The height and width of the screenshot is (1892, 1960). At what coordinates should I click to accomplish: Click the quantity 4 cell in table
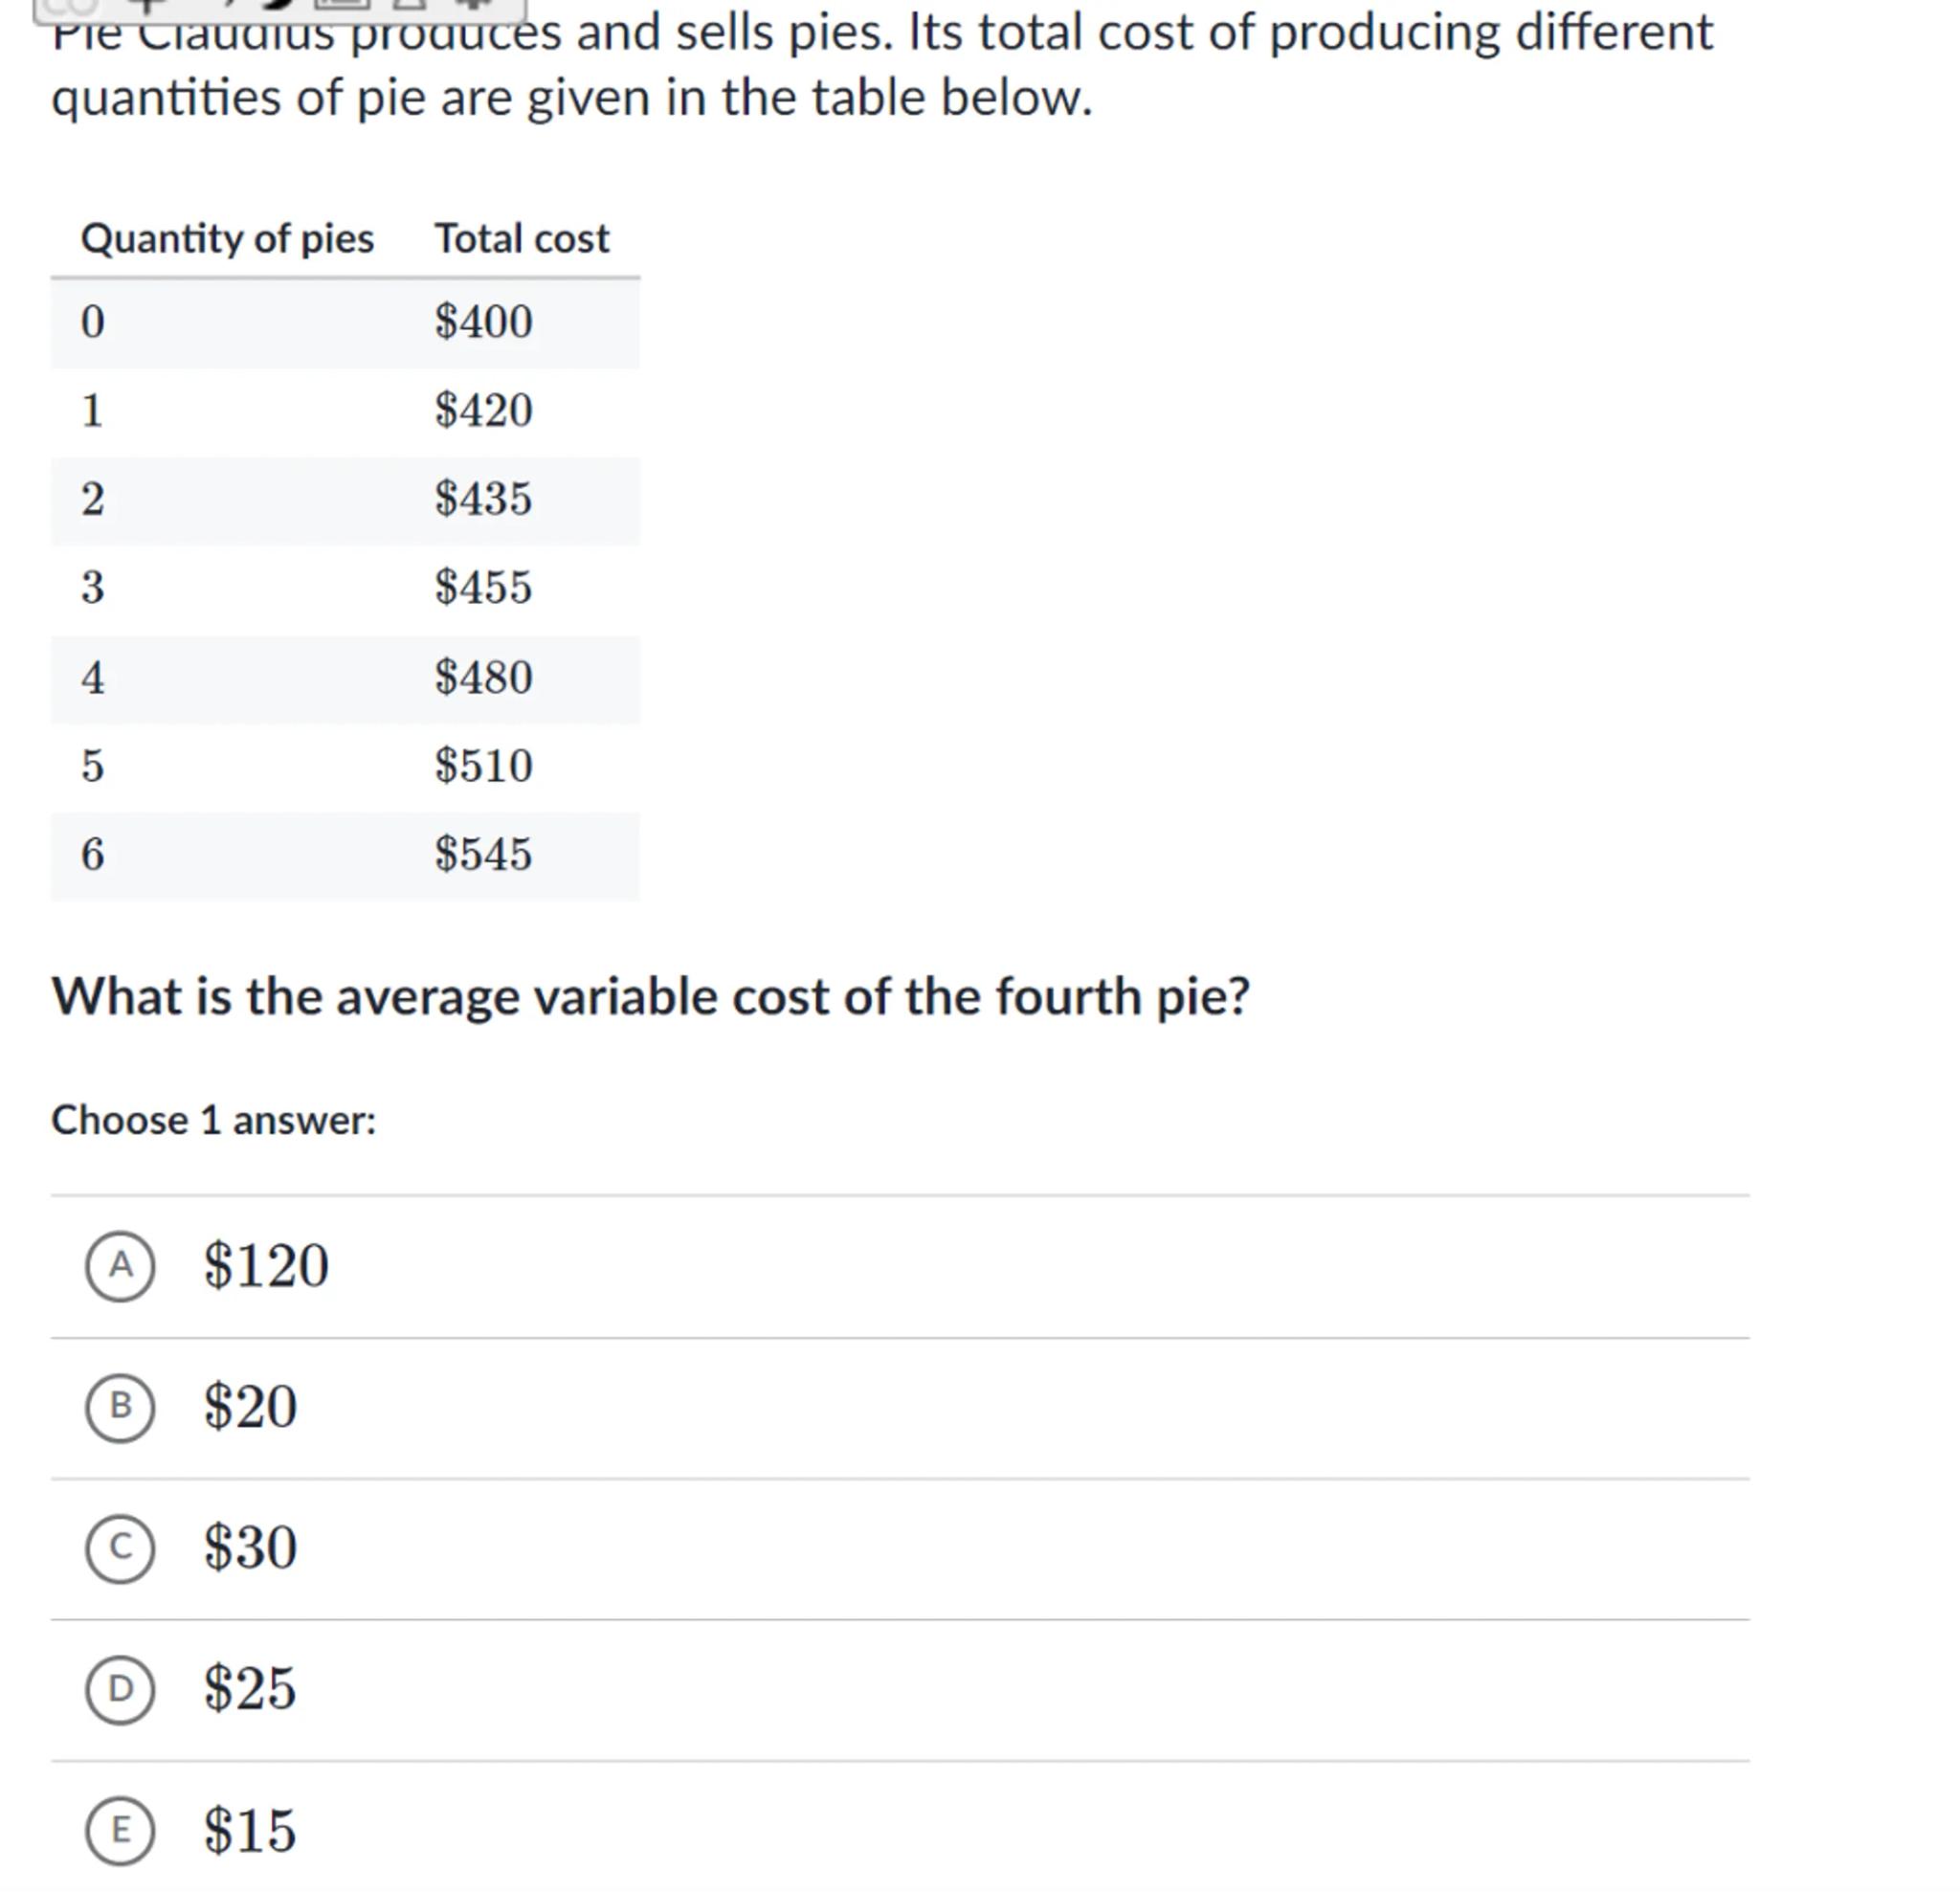coord(93,678)
